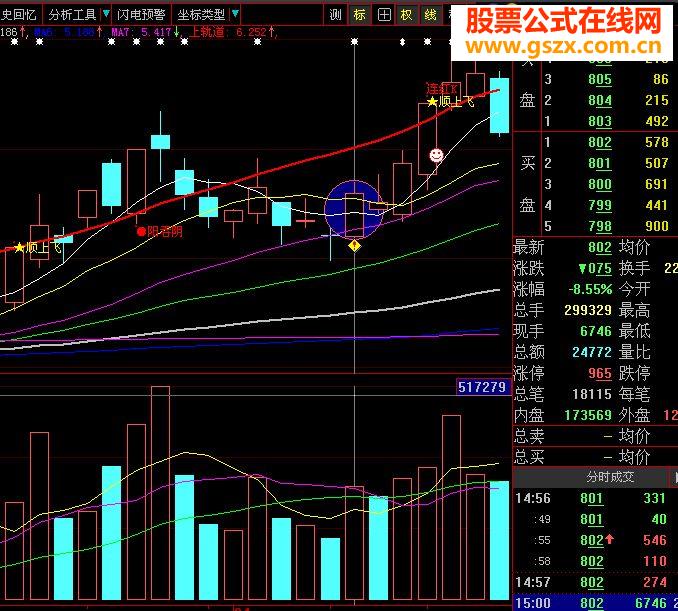Select sell-side price 804
The height and width of the screenshot is (611, 678).
(x=600, y=100)
